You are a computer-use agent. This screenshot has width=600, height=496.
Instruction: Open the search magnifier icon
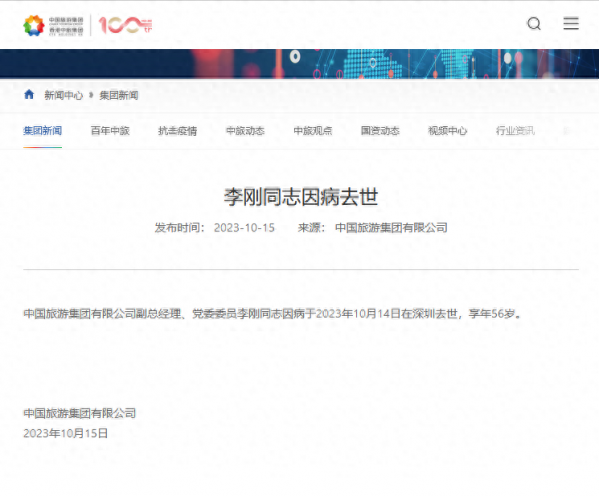[534, 24]
